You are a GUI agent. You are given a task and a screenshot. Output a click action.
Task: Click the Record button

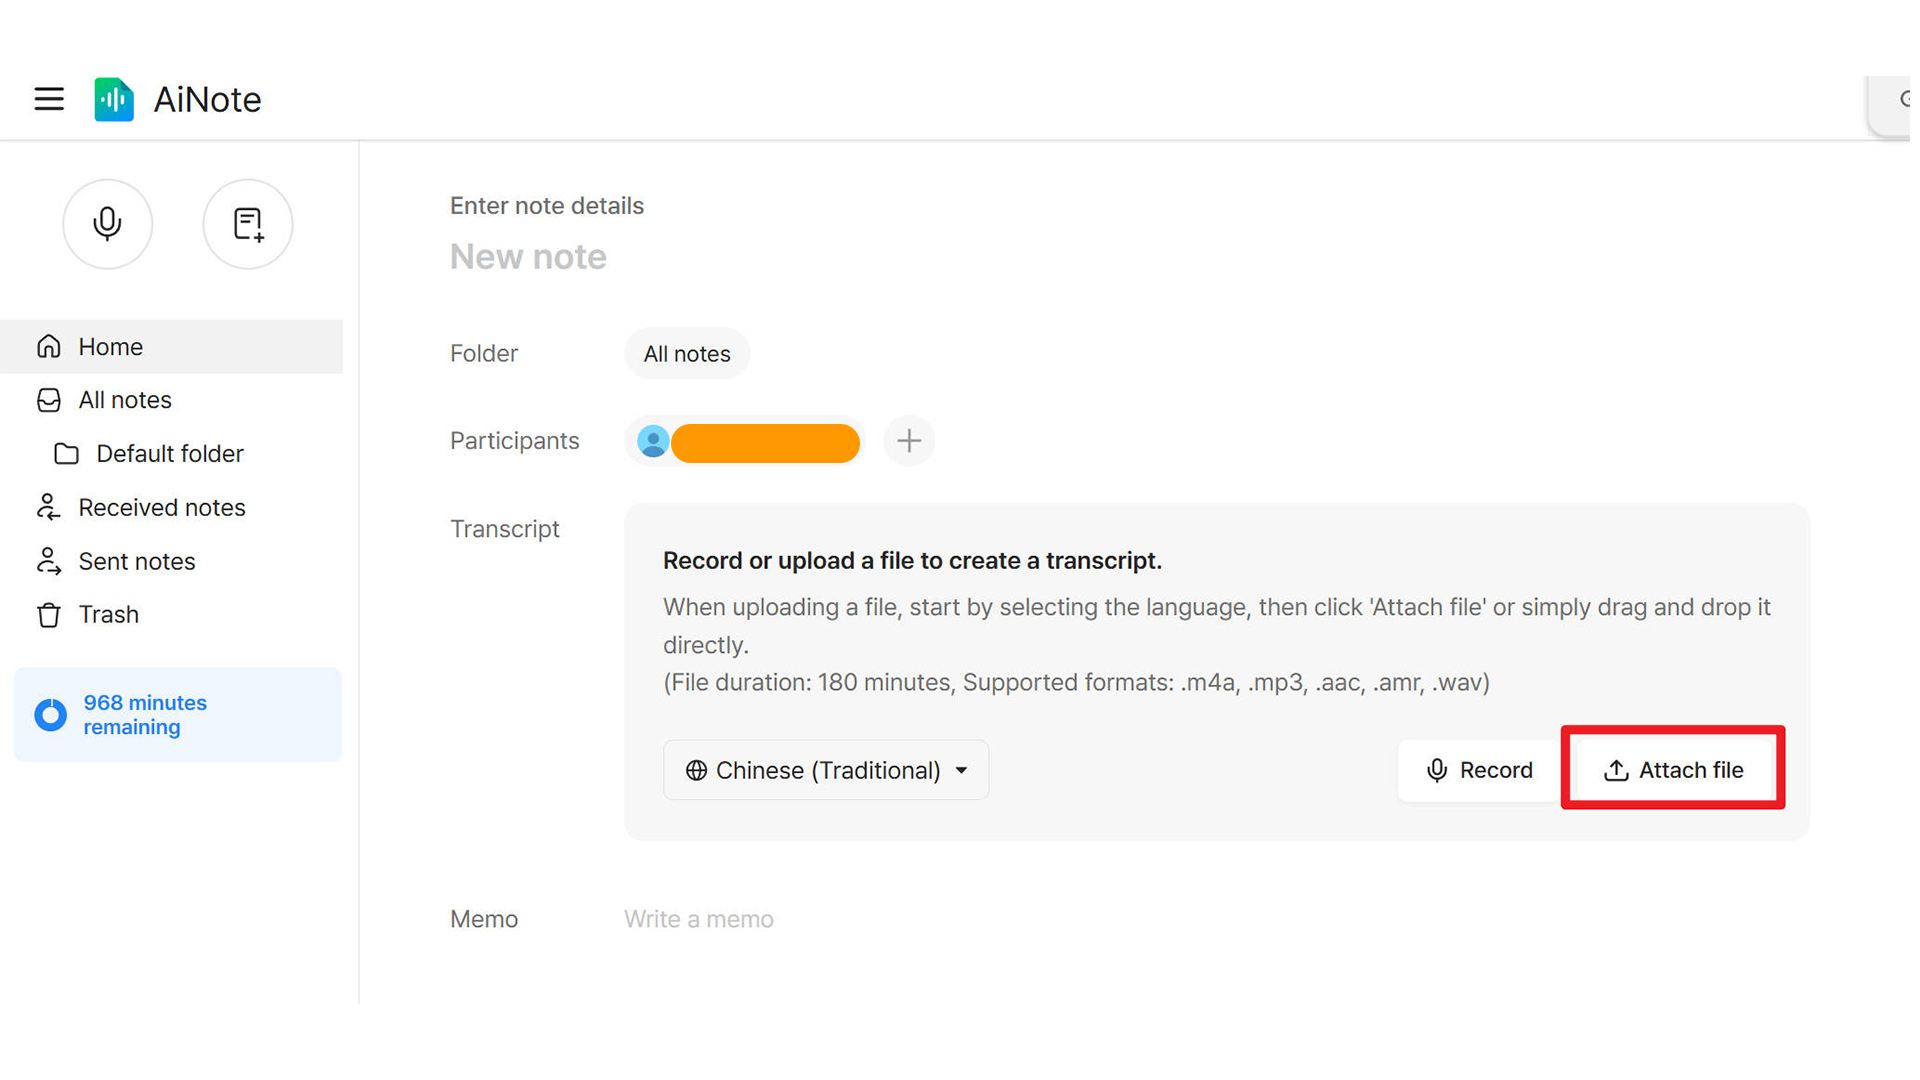[x=1479, y=770]
